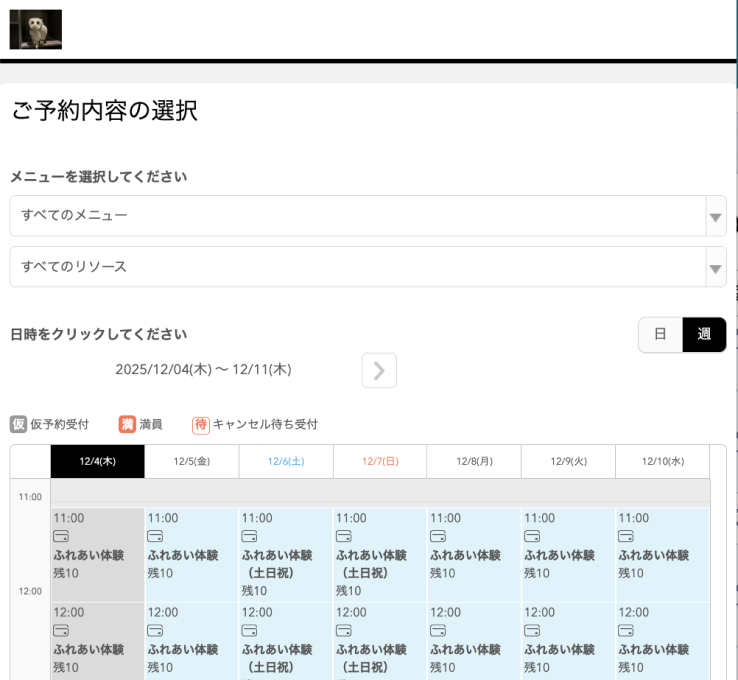738x680 pixels.
Task: Open the すべてのメニュー dropdown
Action: point(368,216)
